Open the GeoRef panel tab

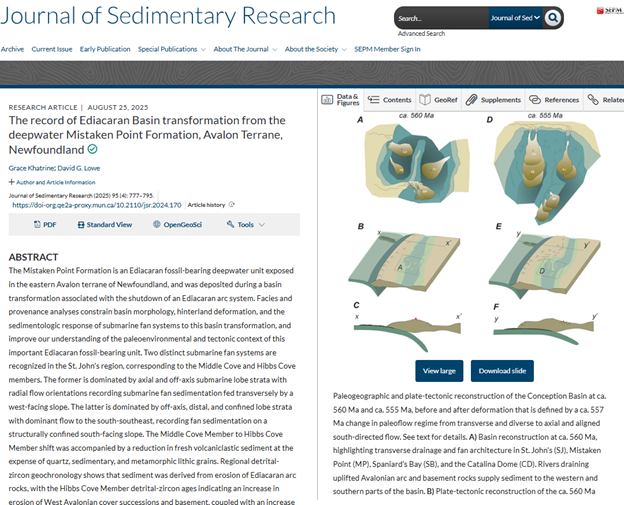click(440, 100)
